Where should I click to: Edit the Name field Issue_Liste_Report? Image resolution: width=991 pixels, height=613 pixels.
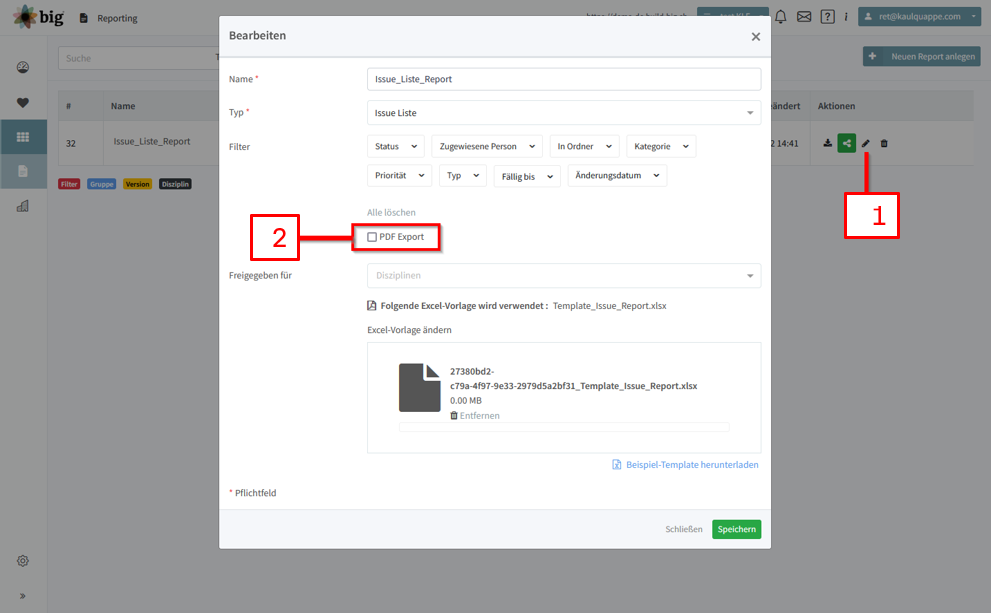point(564,79)
